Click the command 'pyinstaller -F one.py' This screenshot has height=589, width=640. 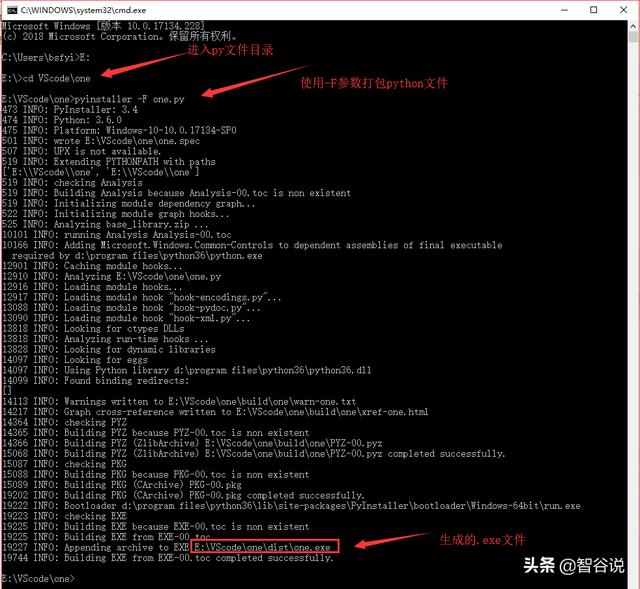click(x=130, y=99)
